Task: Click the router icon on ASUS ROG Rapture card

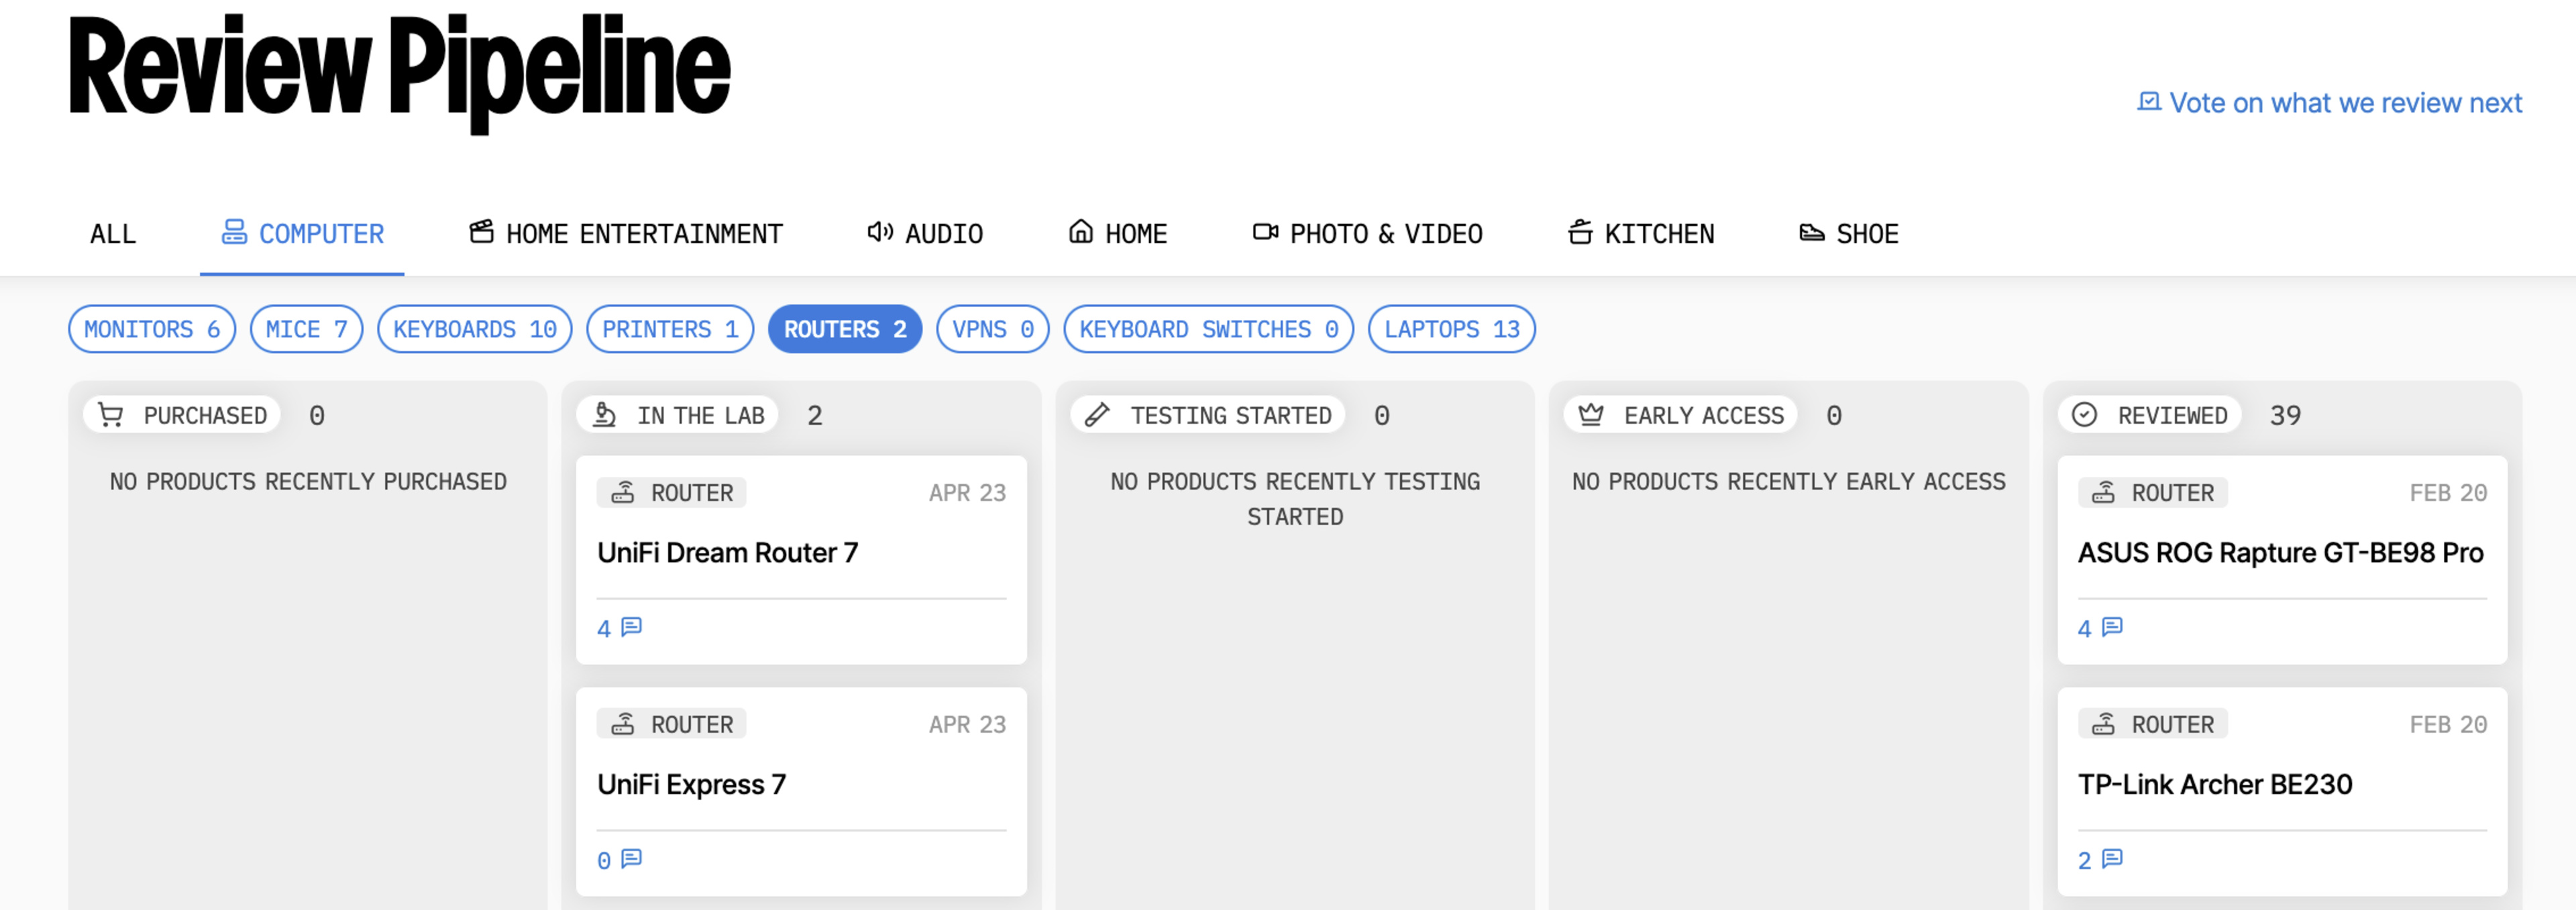Action: 2103,492
